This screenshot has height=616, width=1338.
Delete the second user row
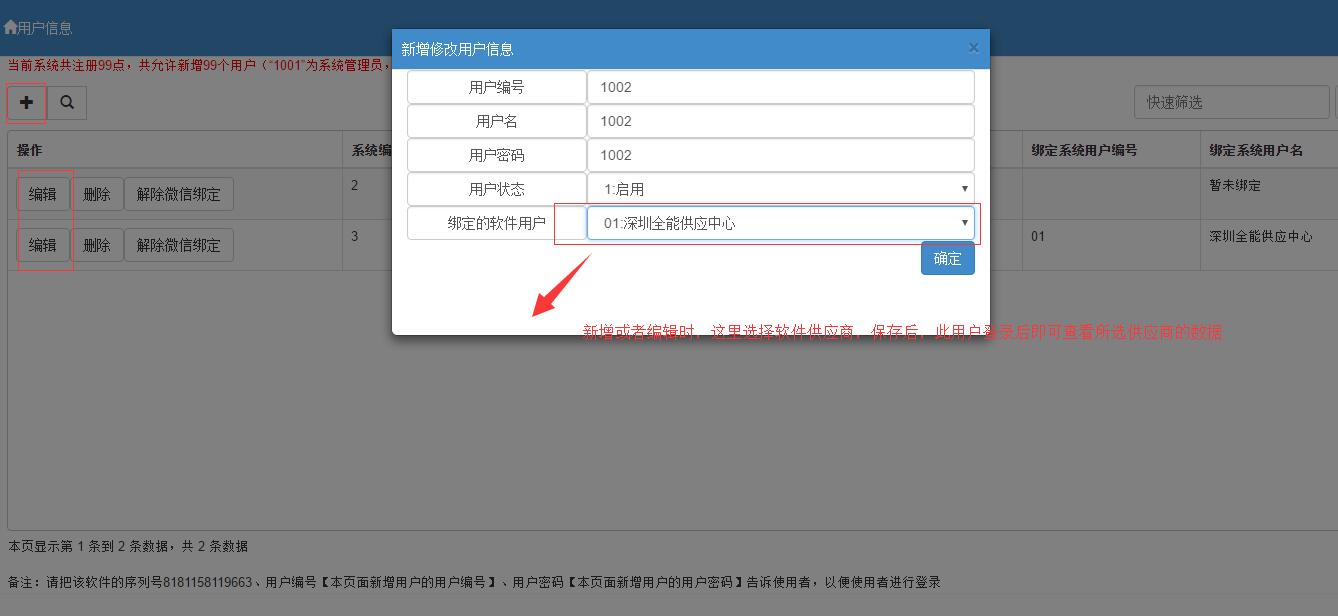(x=97, y=245)
